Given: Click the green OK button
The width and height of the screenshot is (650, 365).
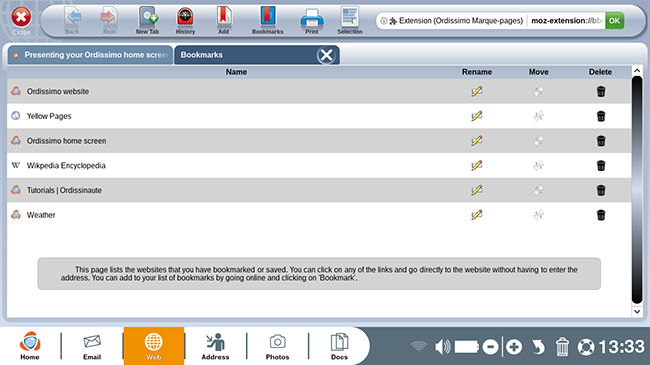Looking at the screenshot, I should 614,21.
